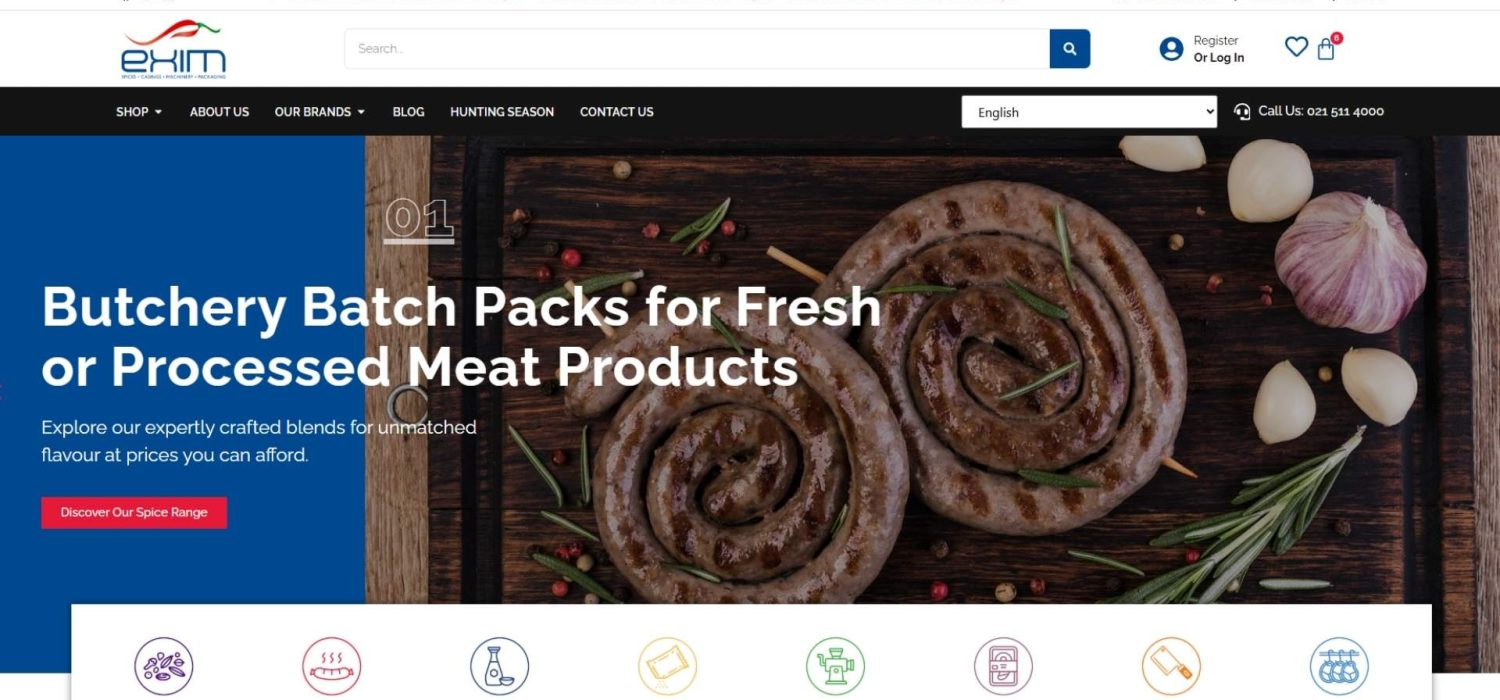
Task: Click the user account avatar icon
Action: pyautogui.click(x=1171, y=49)
